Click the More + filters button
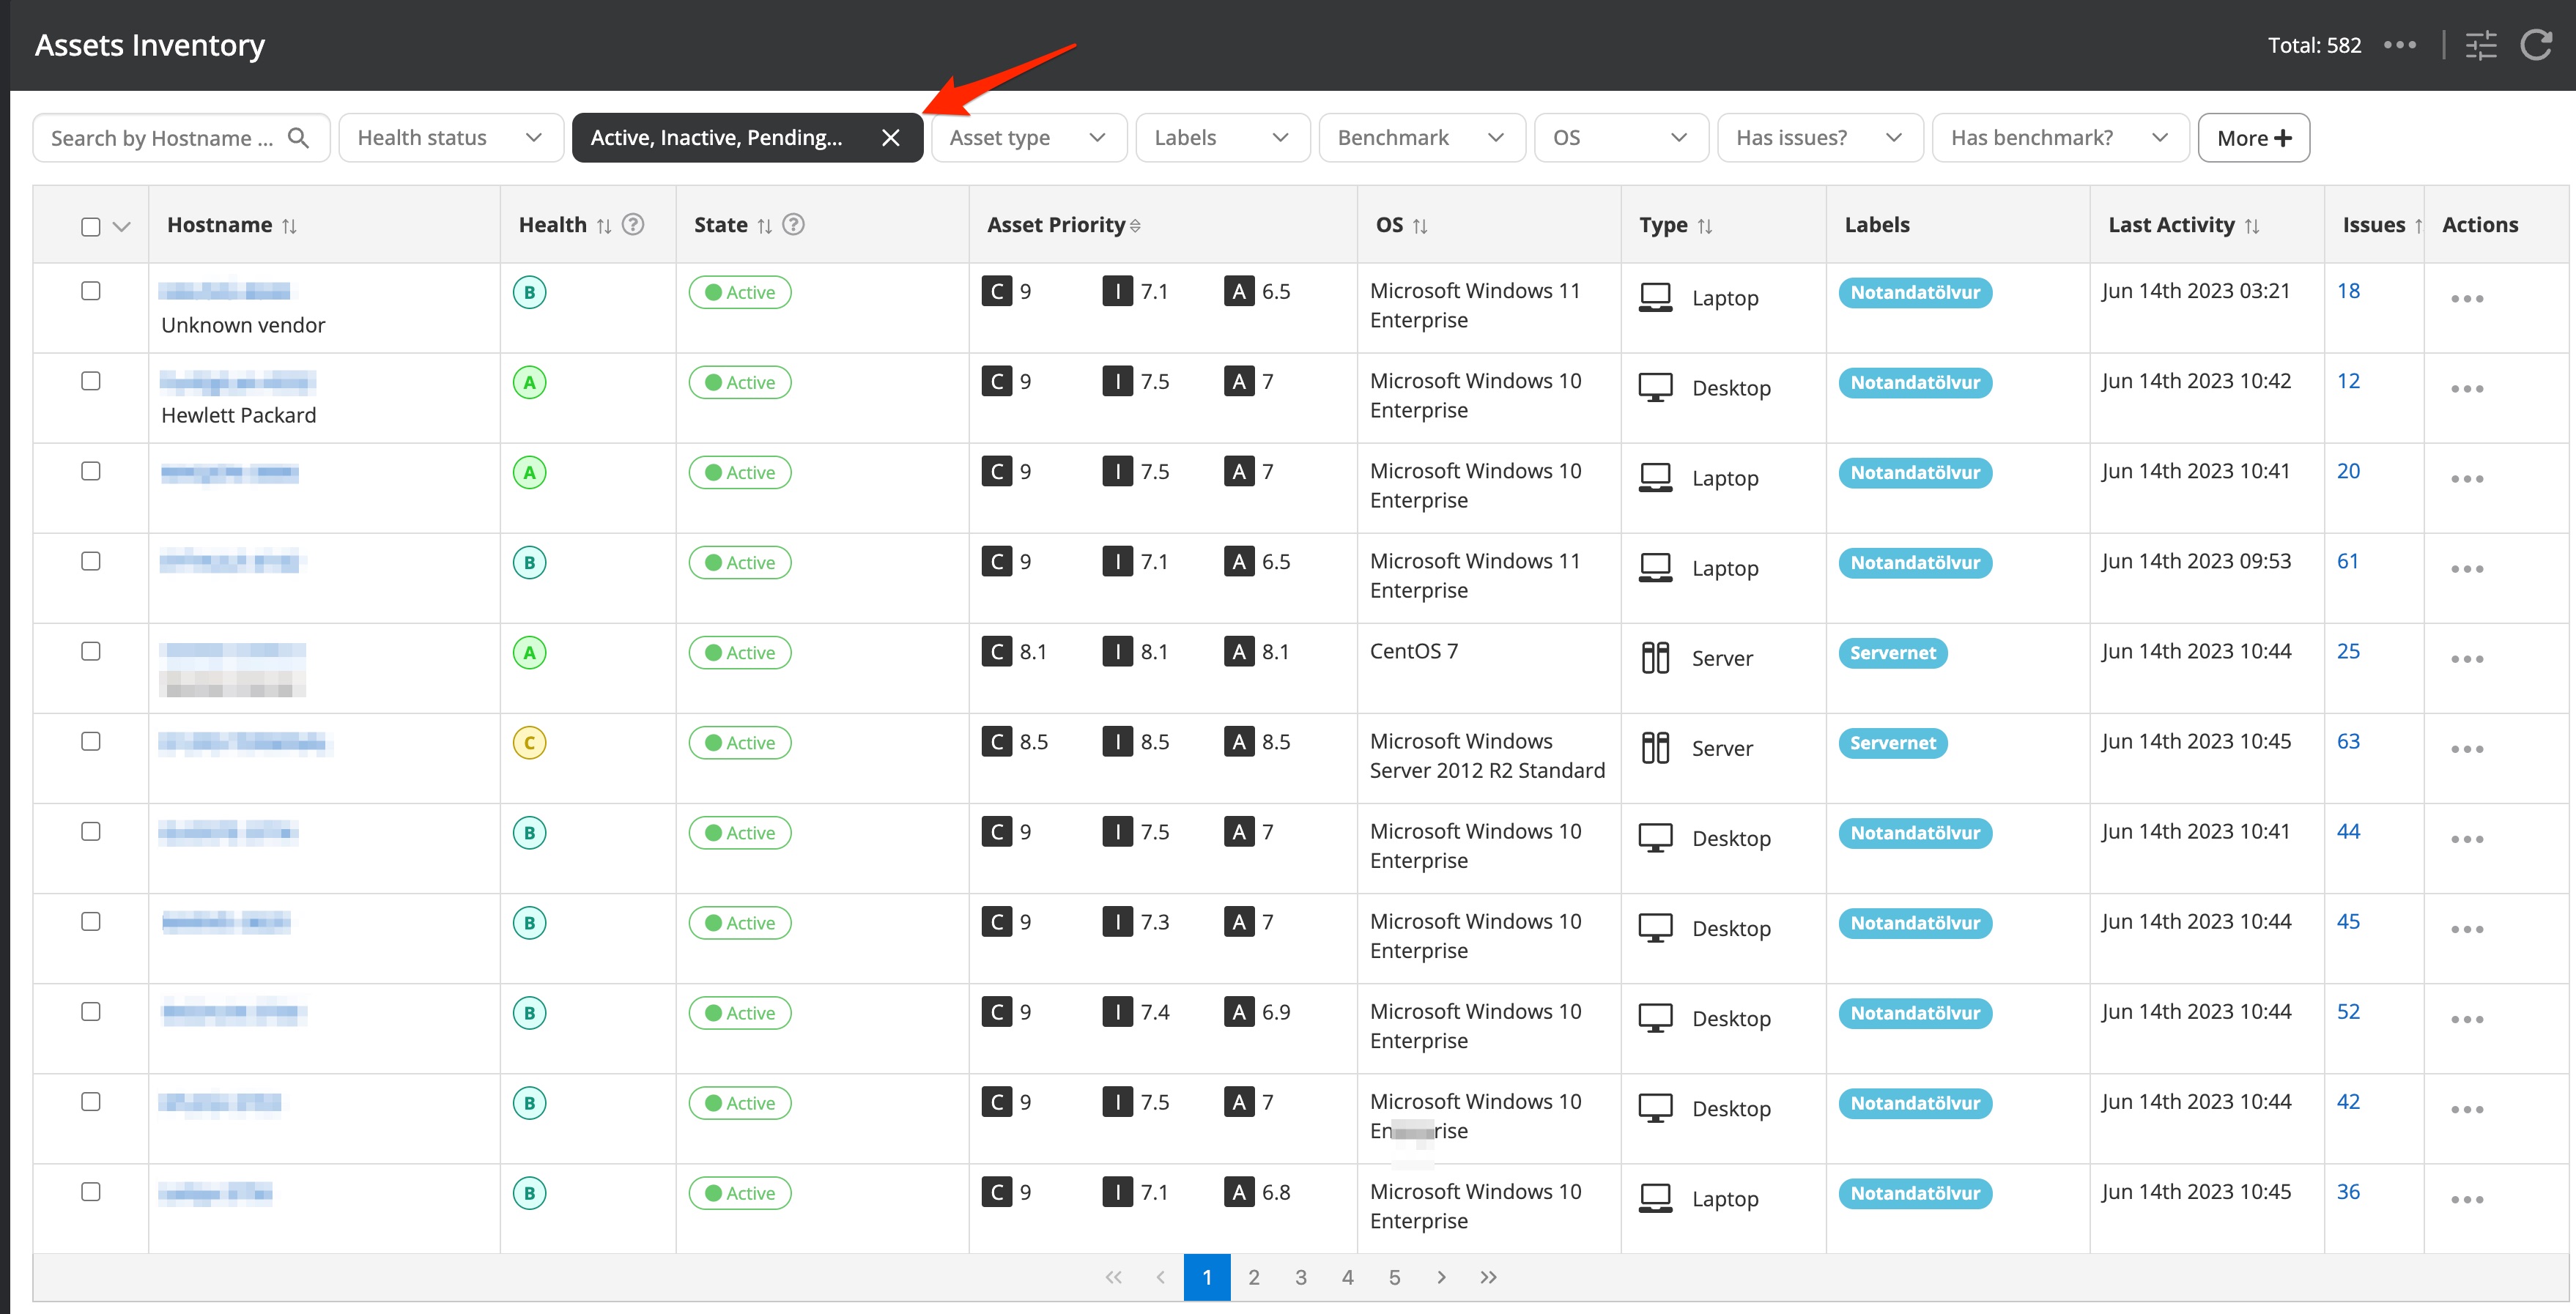Viewport: 2576px width, 1314px height. coord(2253,138)
